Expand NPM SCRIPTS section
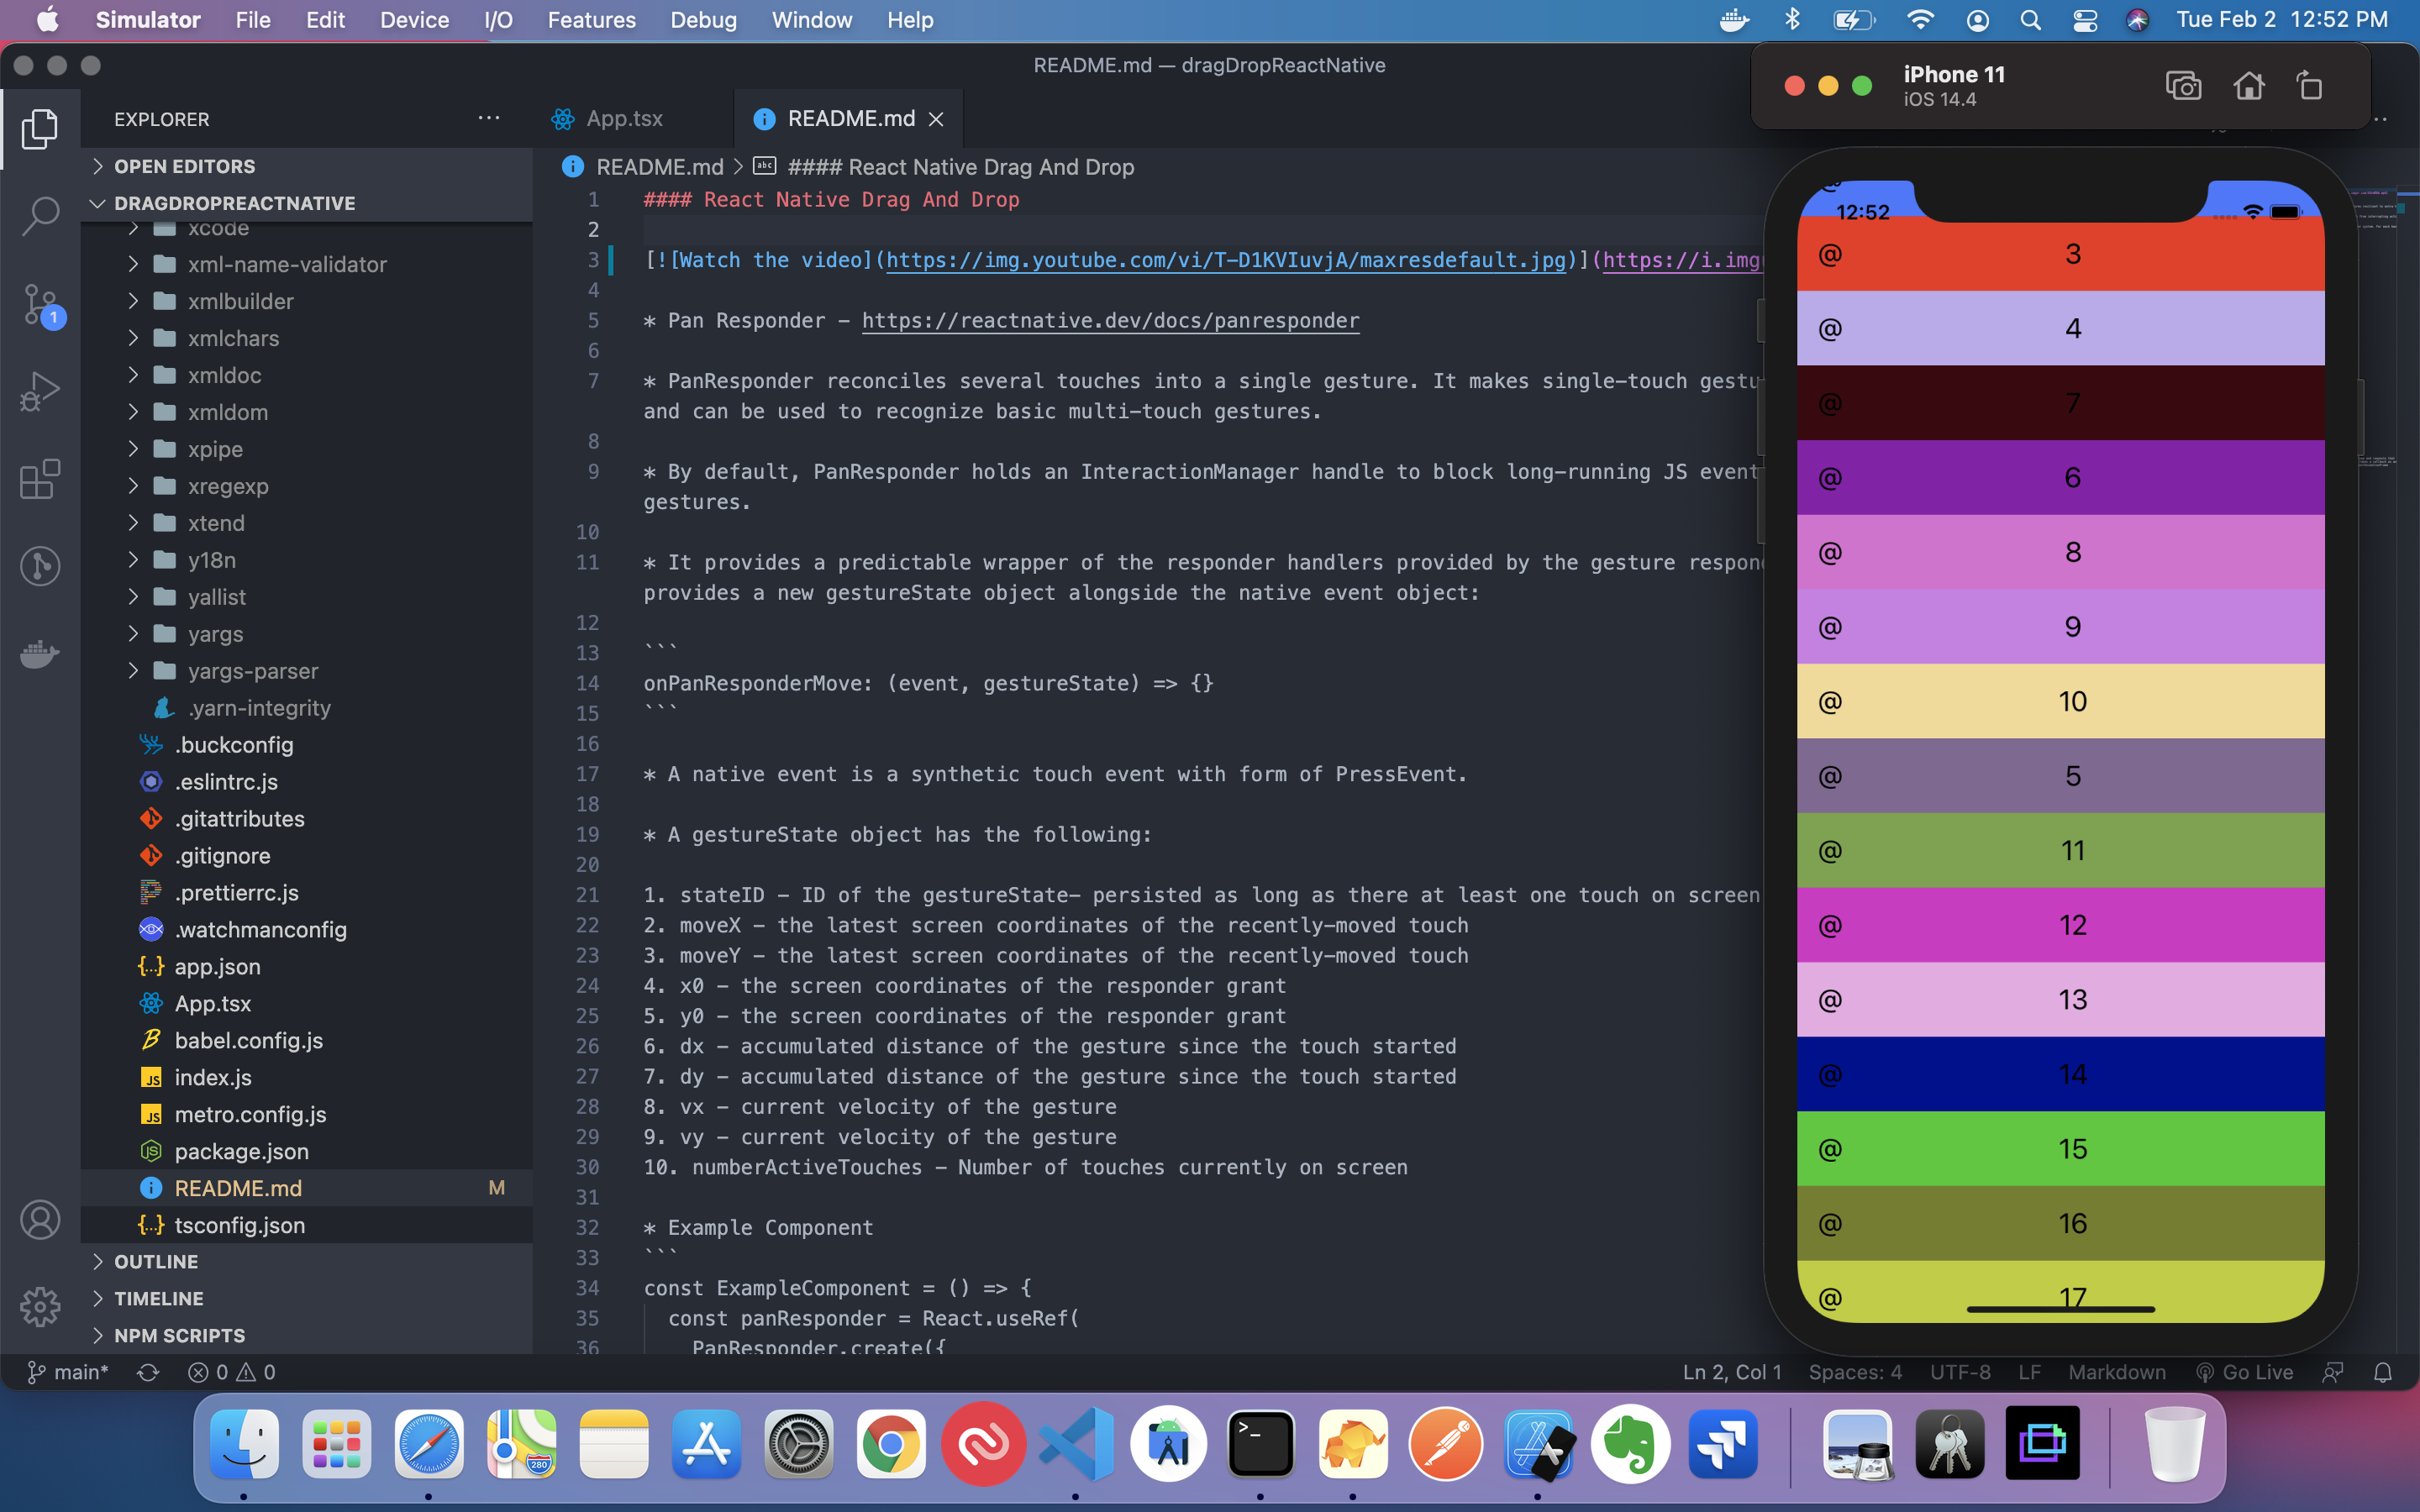The image size is (2420, 1512). tap(306, 1335)
